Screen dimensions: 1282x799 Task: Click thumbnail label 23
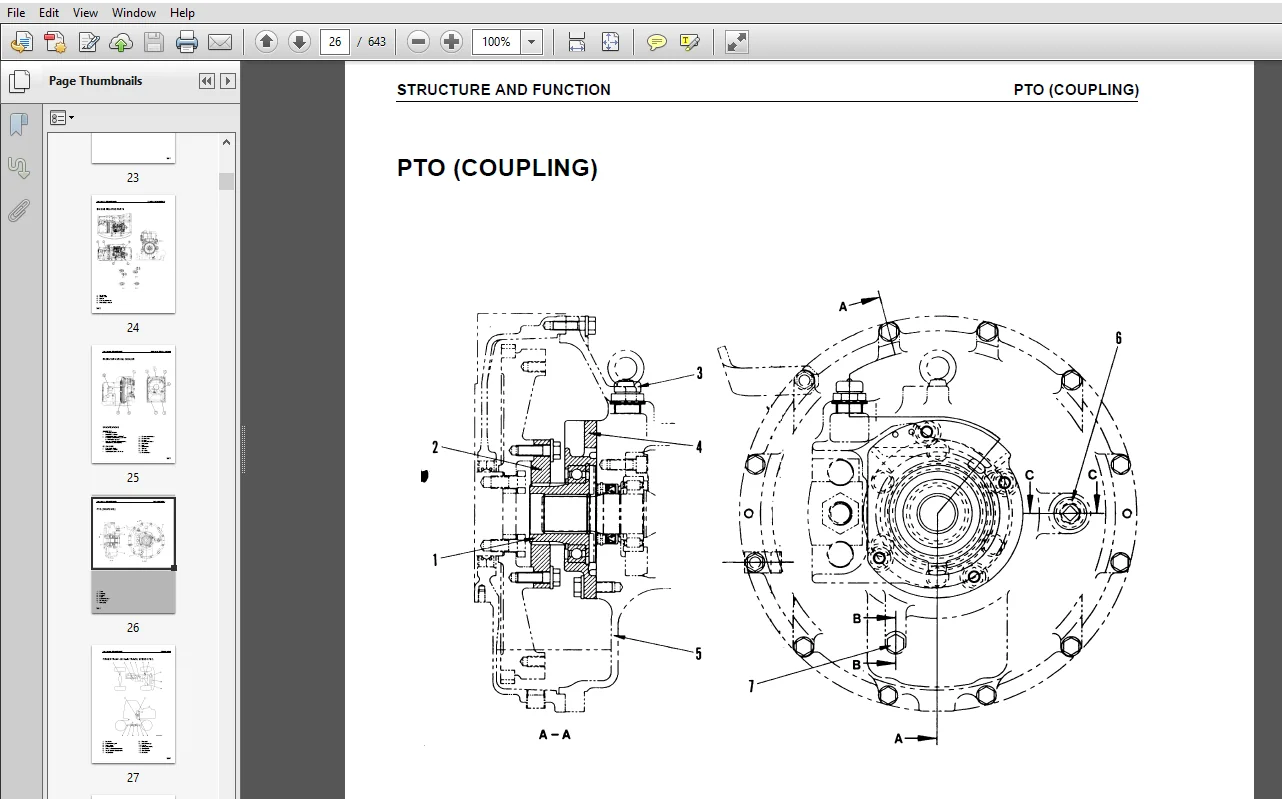[133, 178]
